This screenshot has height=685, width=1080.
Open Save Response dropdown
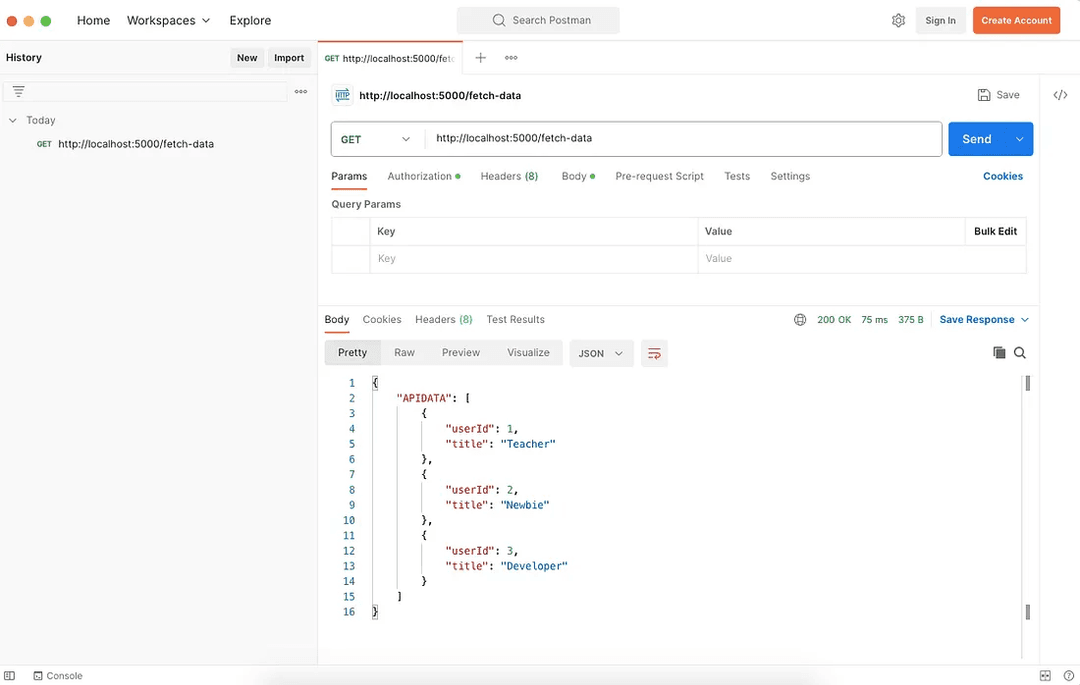coord(984,319)
